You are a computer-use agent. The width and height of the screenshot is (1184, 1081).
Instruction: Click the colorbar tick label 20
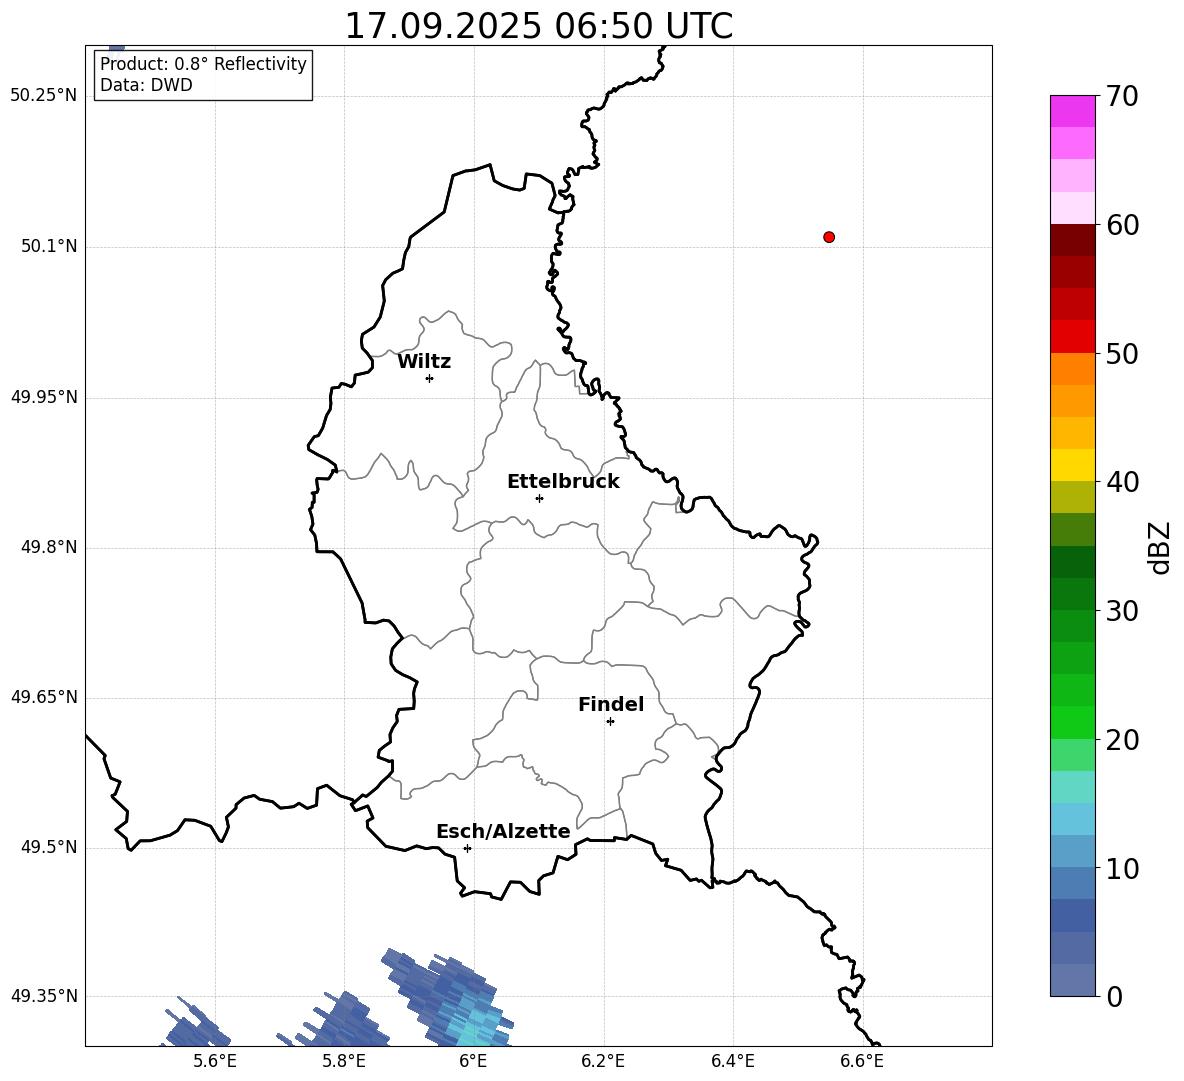1122,740
